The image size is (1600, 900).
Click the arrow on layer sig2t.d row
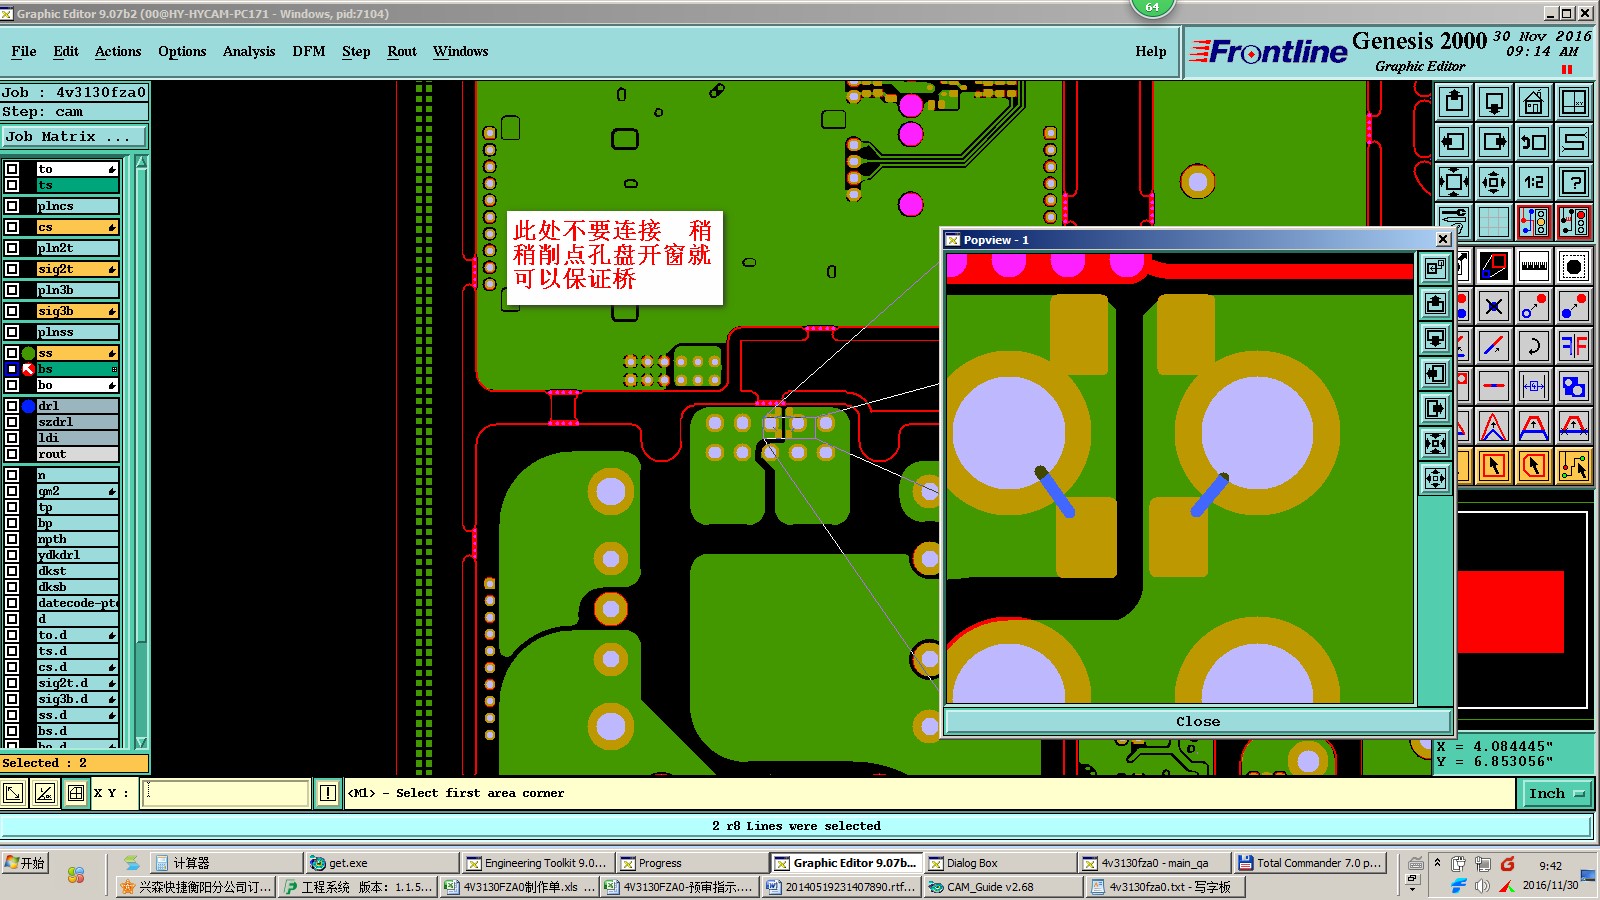(112, 684)
